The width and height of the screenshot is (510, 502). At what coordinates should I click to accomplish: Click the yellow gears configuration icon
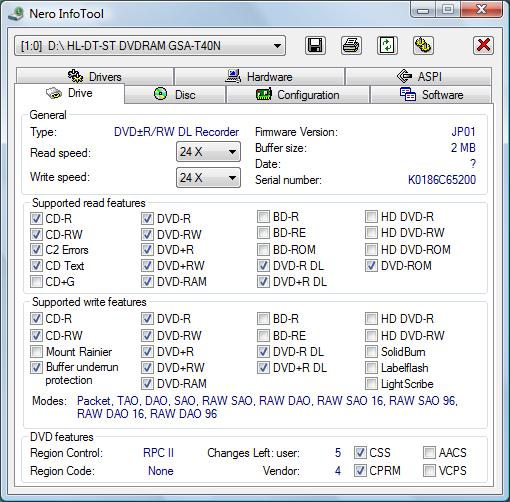point(423,45)
